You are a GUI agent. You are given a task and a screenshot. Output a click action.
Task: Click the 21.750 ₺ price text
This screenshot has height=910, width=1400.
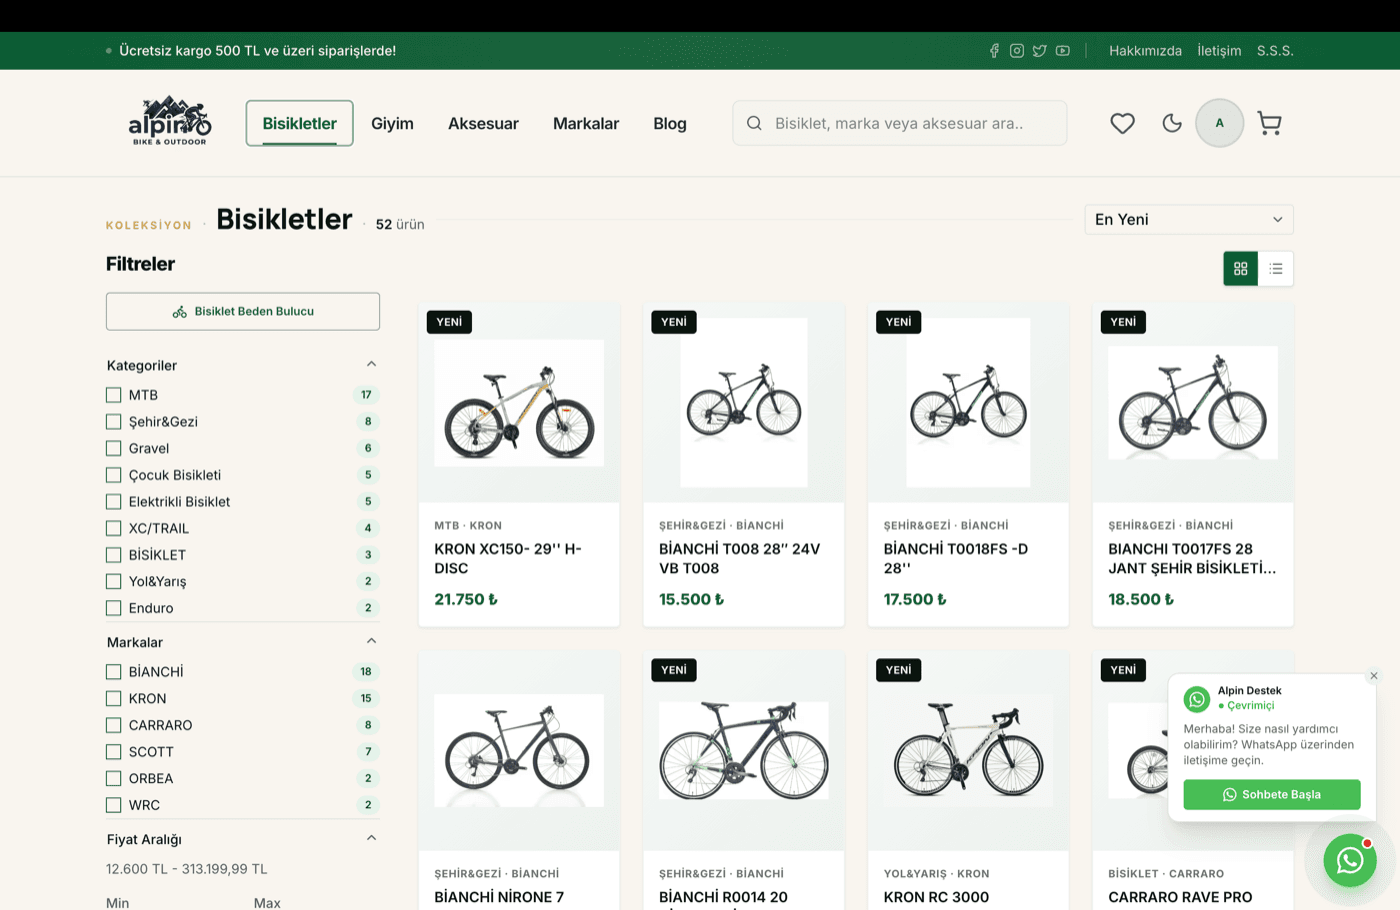(466, 599)
